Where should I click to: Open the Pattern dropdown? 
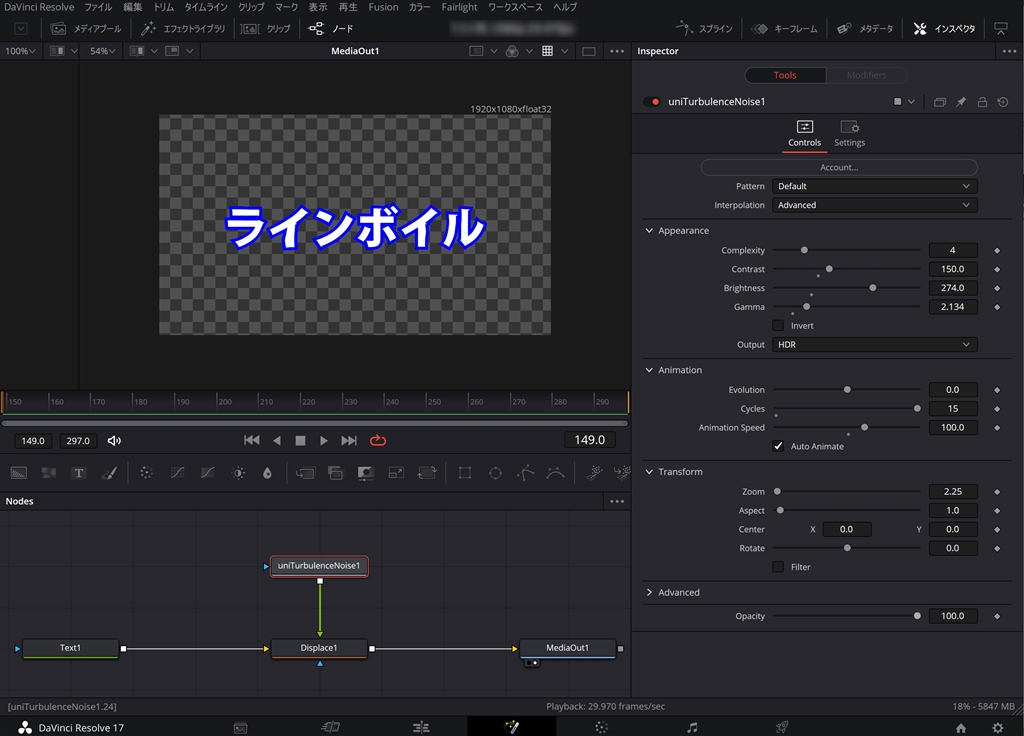point(874,186)
